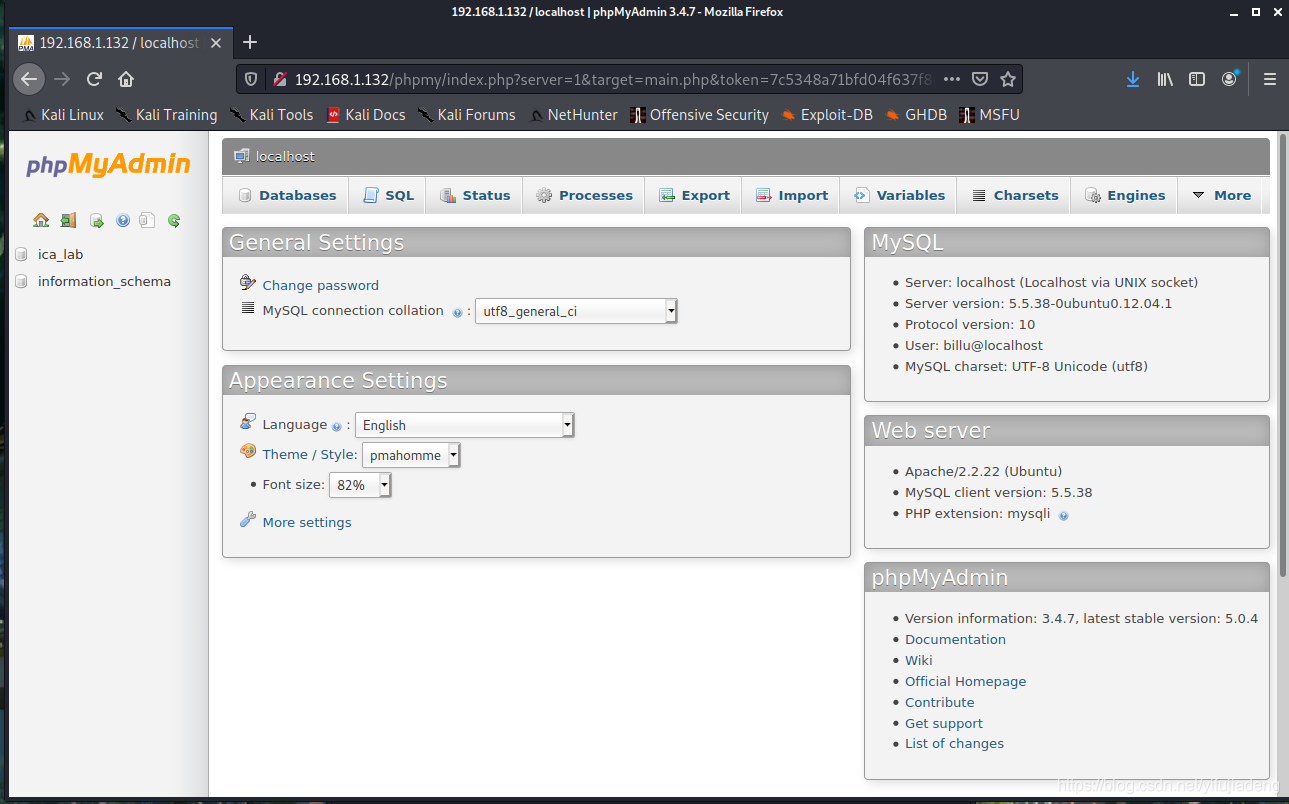1289x804 pixels.
Task: Go to the Export tab
Action: click(x=694, y=195)
